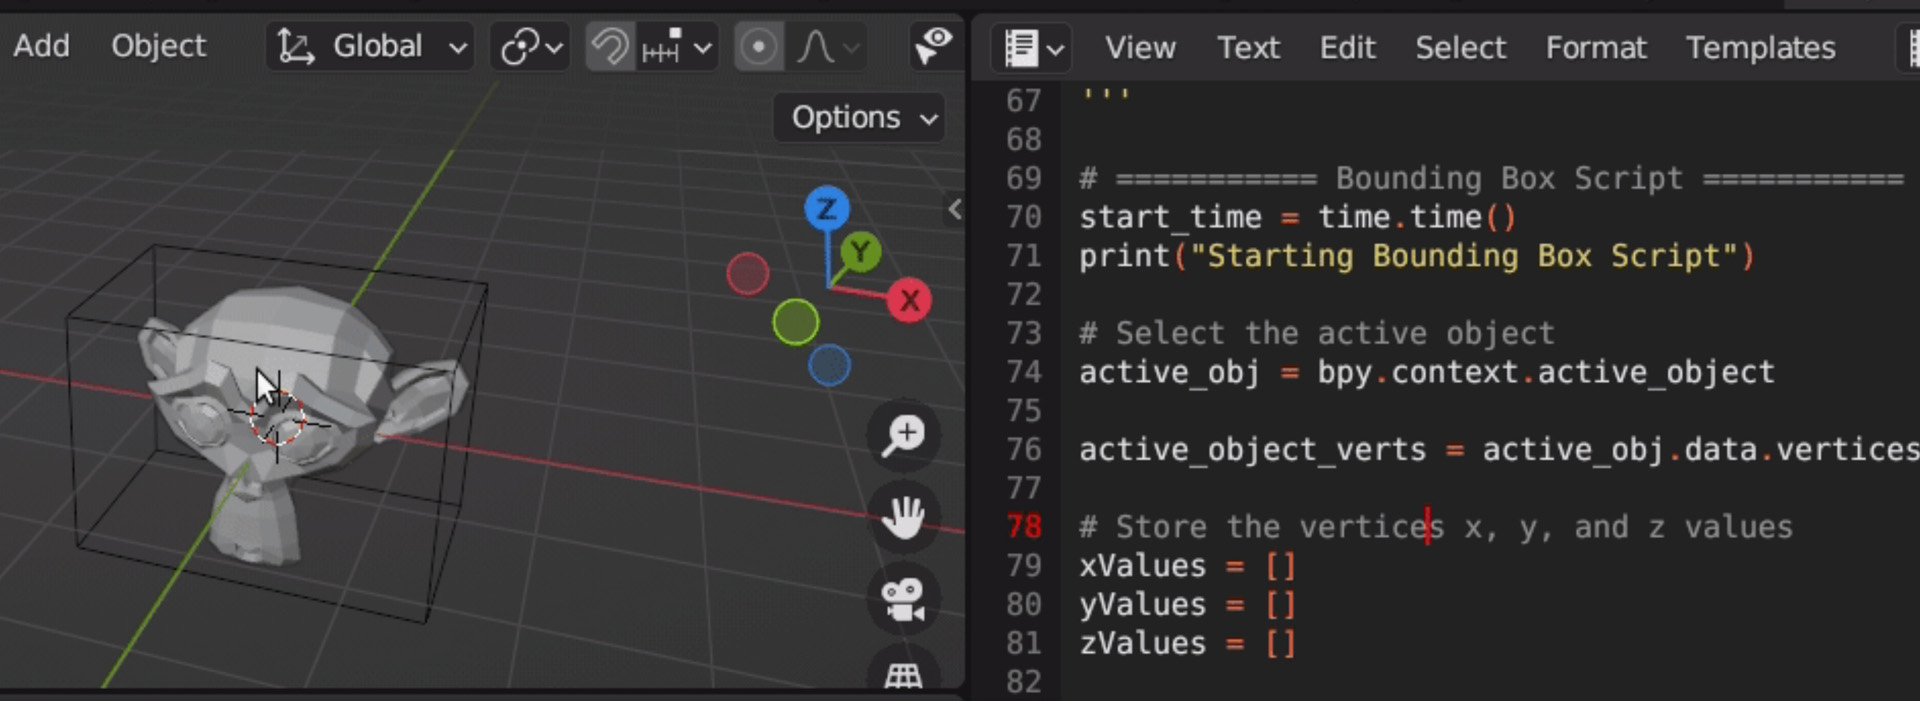Viewport: 1920px width, 701px height.
Task: Click the red X axis gizmo
Action: [909, 300]
